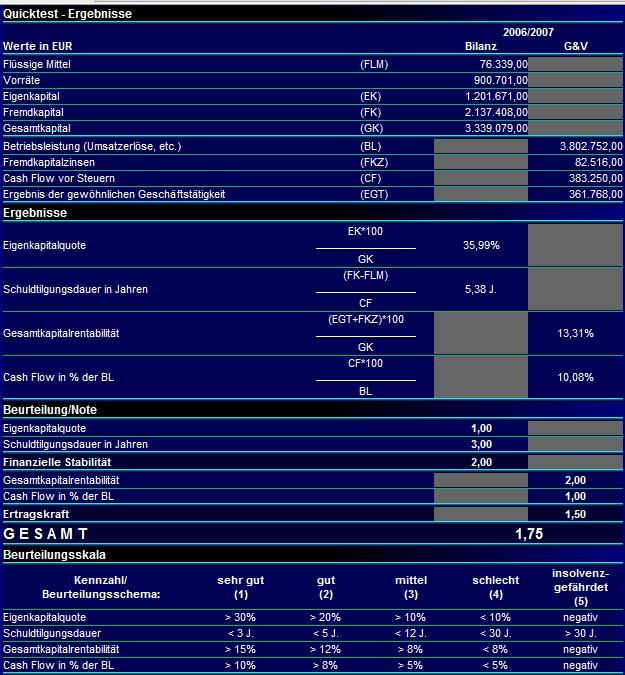Select the Betriebsleistung value 3.802.752,00
The width and height of the screenshot is (625, 675).
591,146
